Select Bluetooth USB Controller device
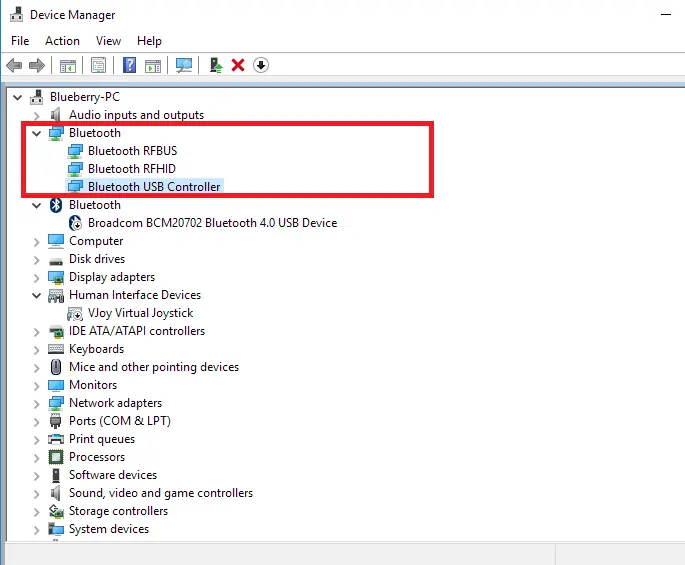Viewport: 685px width, 565px height. [154, 187]
